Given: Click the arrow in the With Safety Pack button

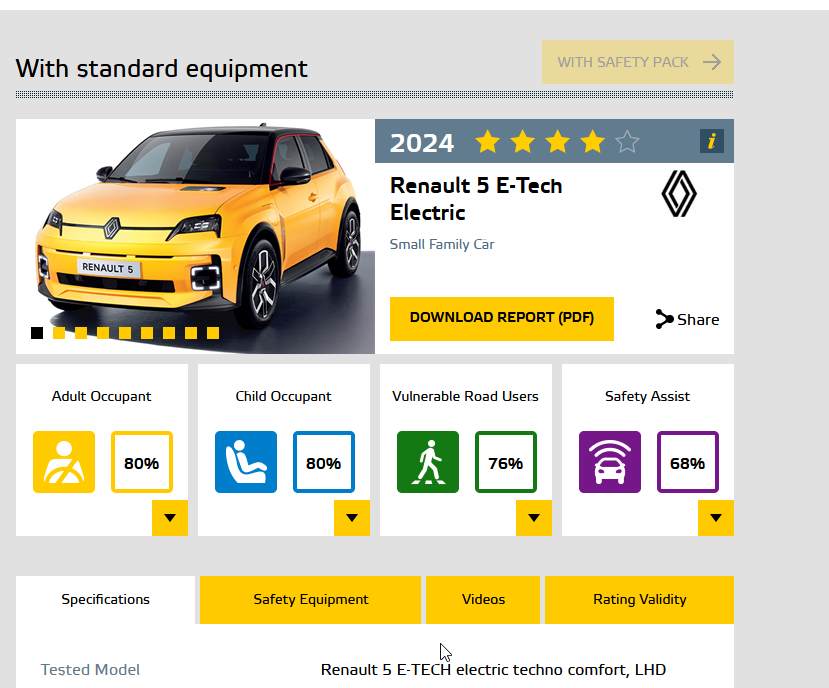Looking at the screenshot, I should (712, 62).
